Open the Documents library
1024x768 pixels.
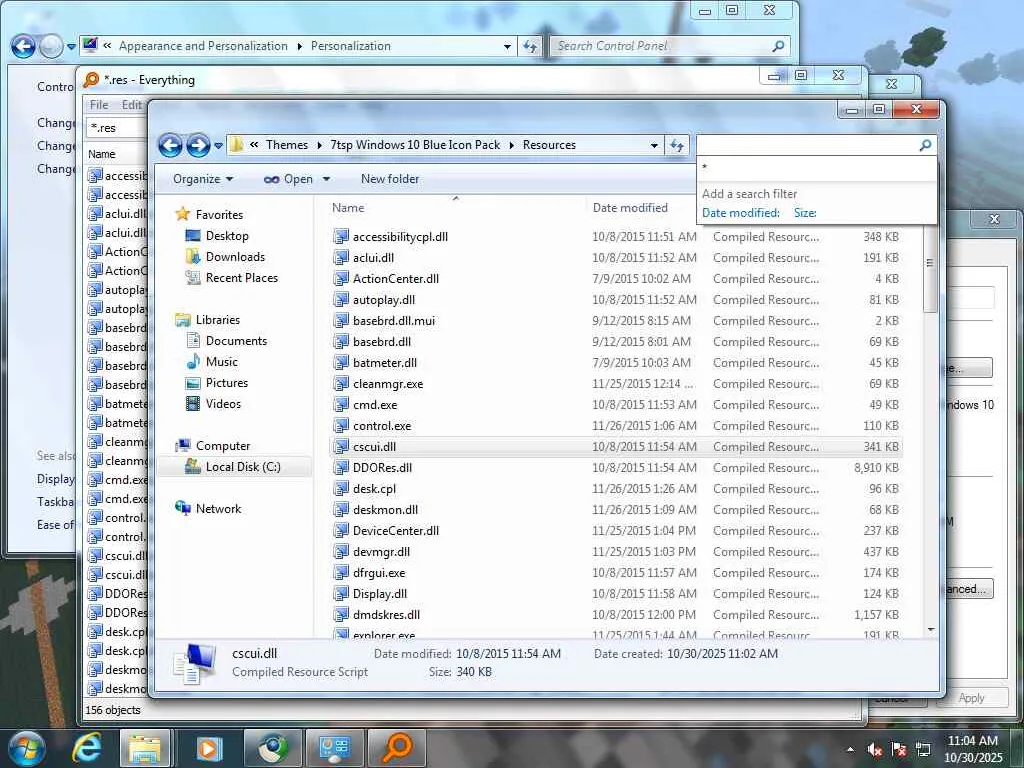tap(236, 341)
